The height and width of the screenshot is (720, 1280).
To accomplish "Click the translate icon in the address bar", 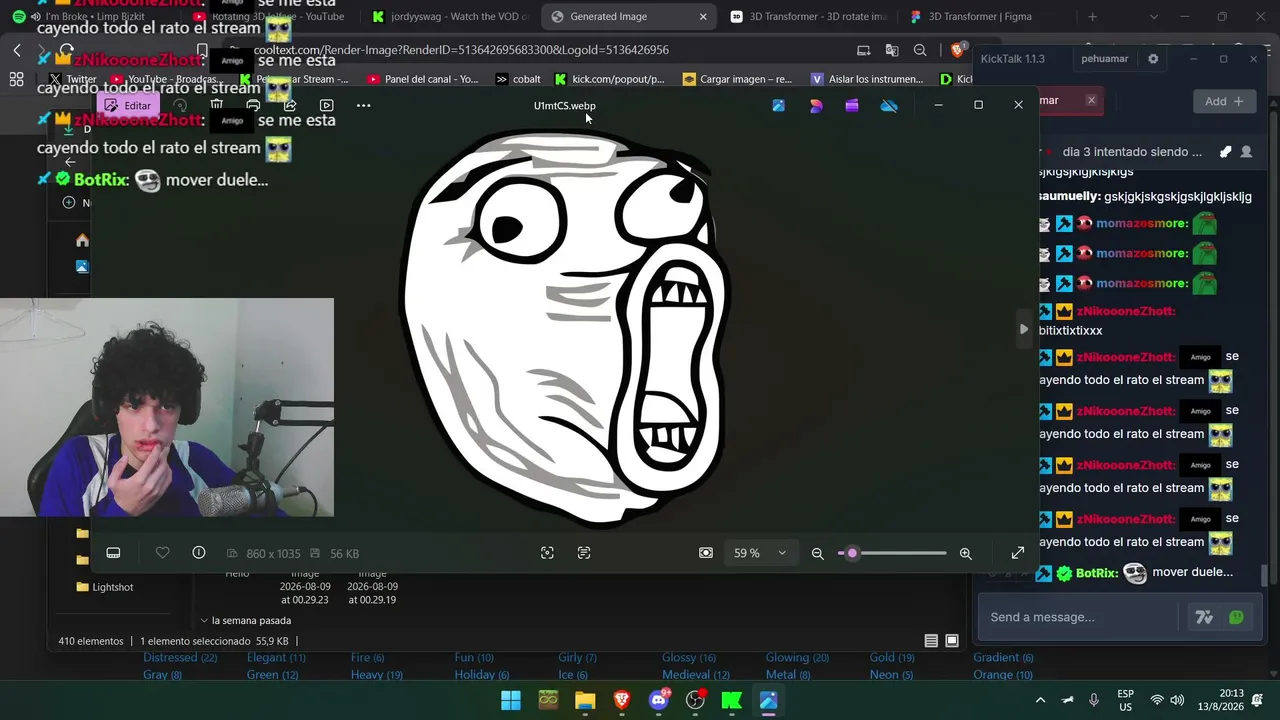I will point(892,50).
